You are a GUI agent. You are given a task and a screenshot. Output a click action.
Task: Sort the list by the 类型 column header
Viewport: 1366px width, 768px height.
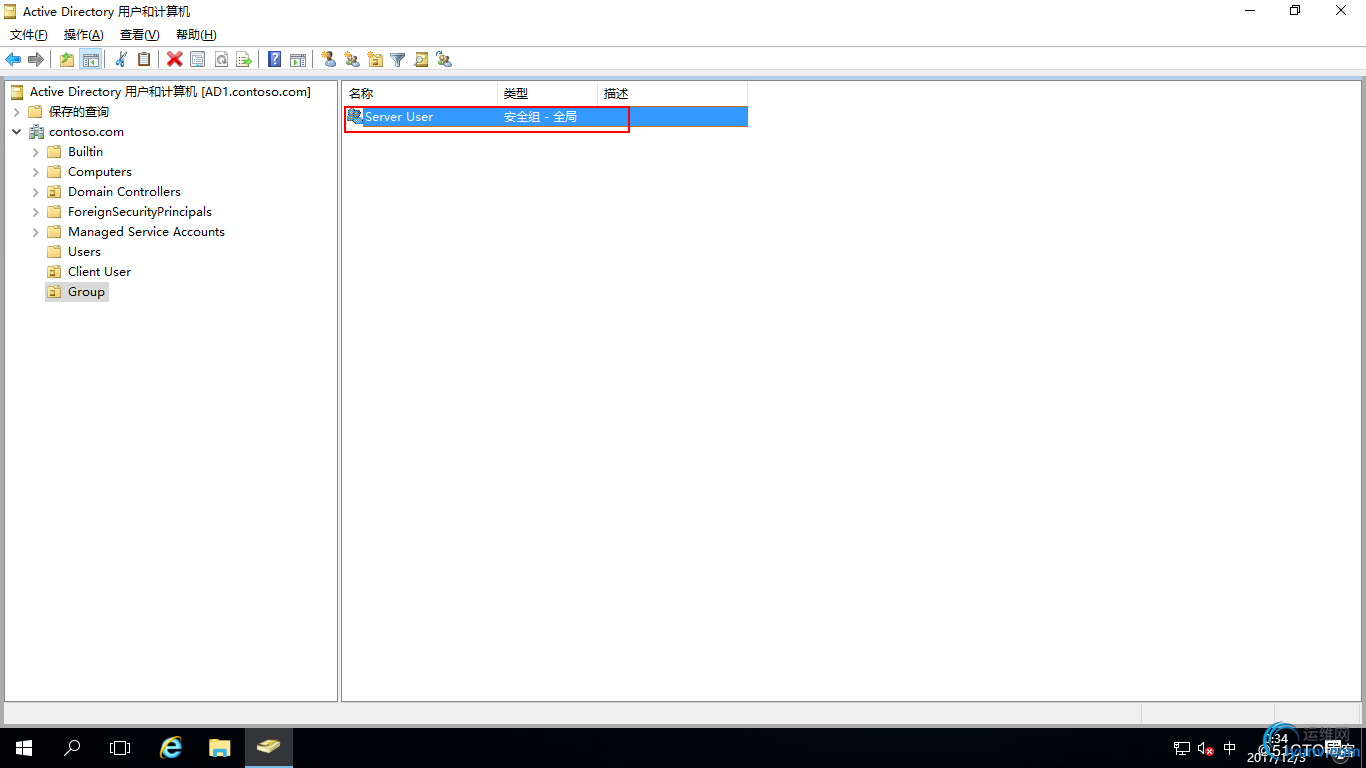(548, 94)
